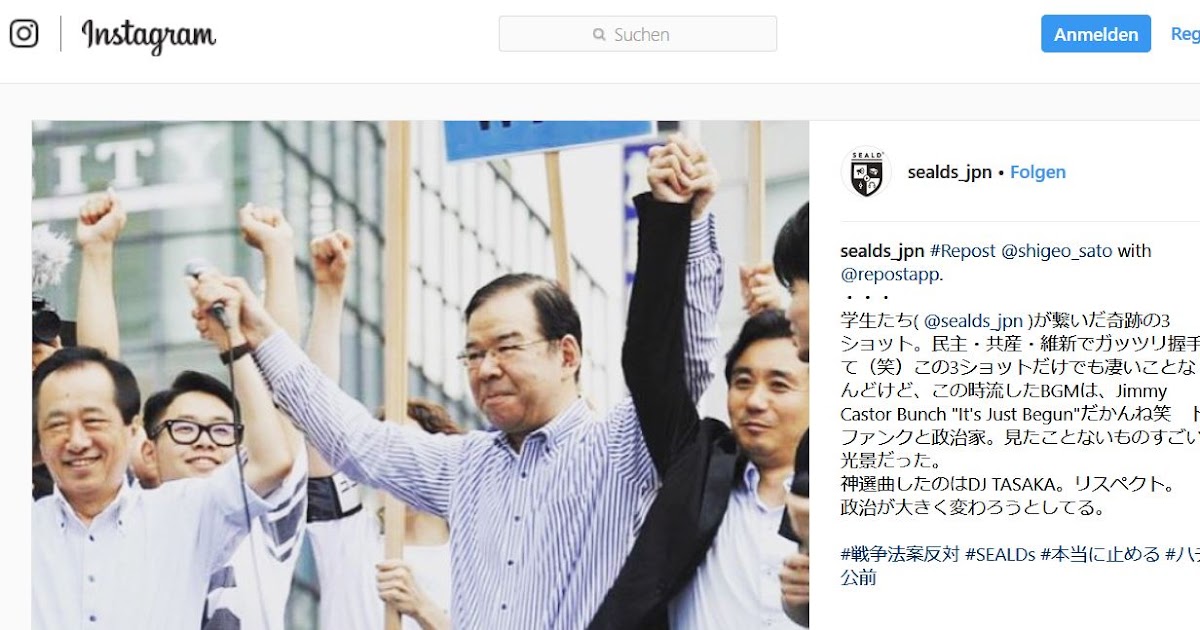Click sealds_jpn name in the caption
The height and width of the screenshot is (630, 1200).
[882, 251]
